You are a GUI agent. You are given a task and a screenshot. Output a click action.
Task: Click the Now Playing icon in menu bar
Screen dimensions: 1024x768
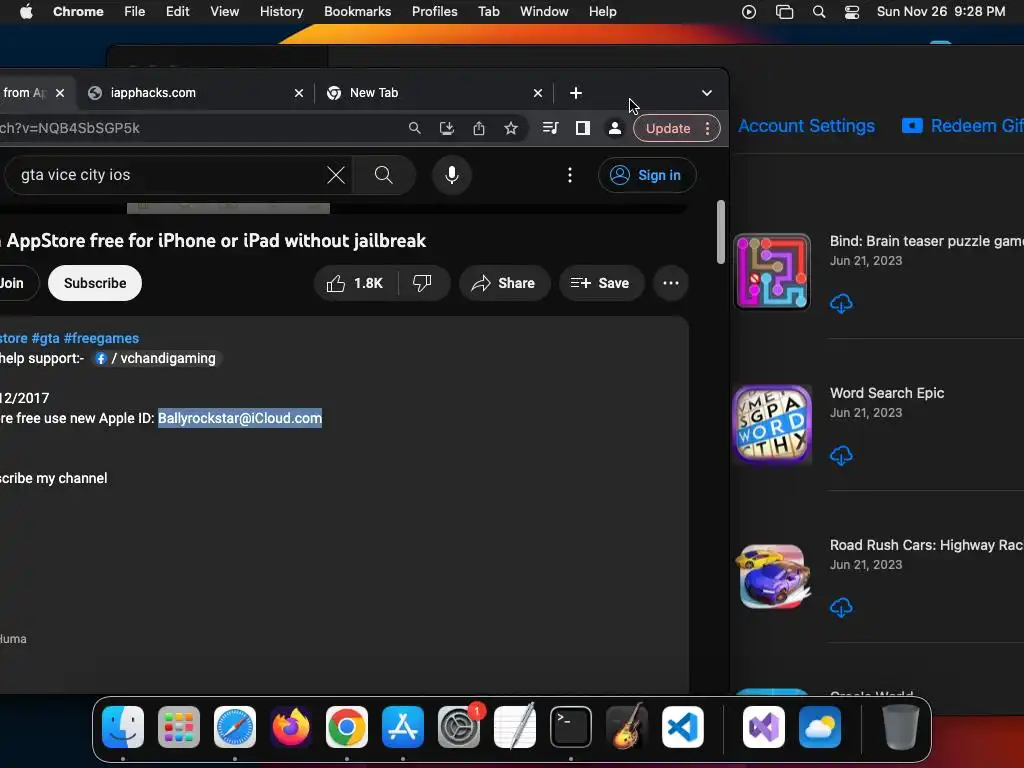point(749,12)
